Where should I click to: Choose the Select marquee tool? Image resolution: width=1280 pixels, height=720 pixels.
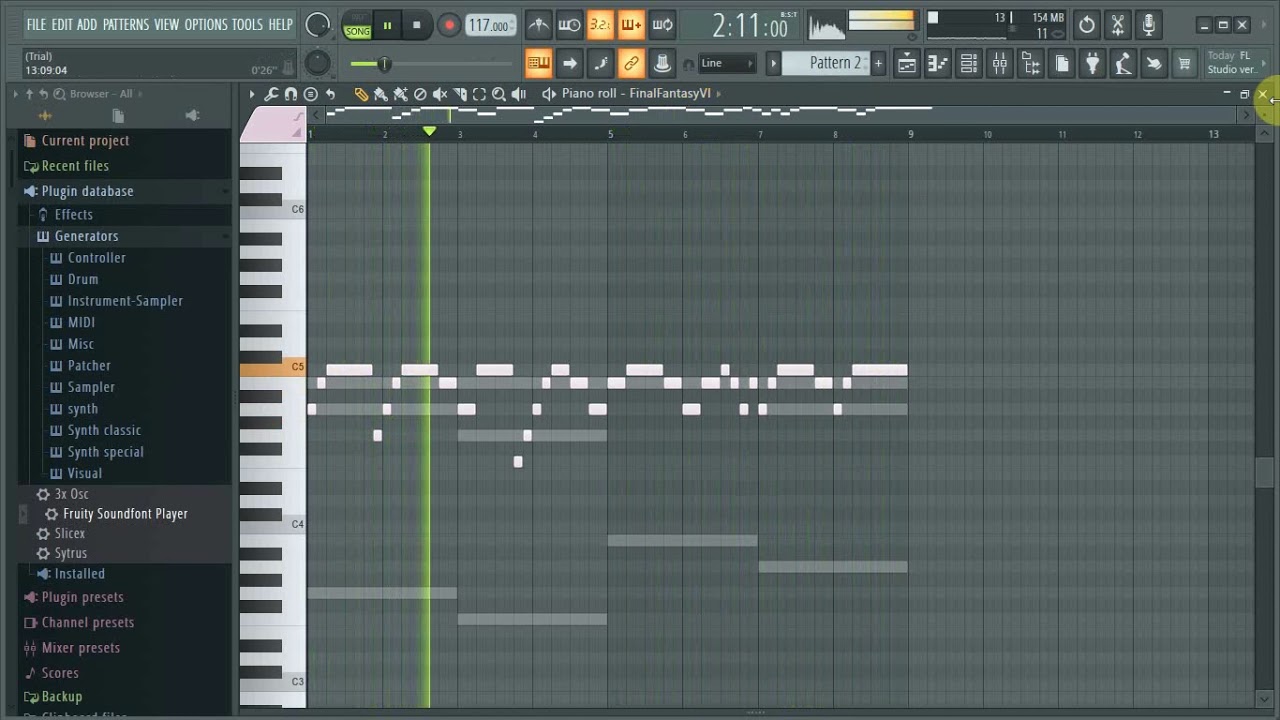click(479, 94)
